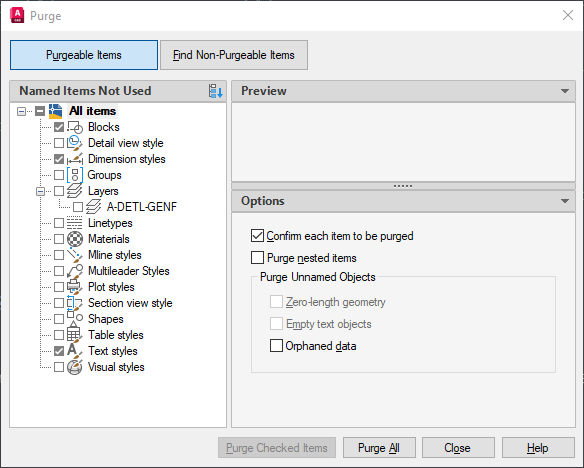Select the Purgeable Items tab
Image resolution: width=584 pixels, height=468 pixels.
(x=84, y=55)
